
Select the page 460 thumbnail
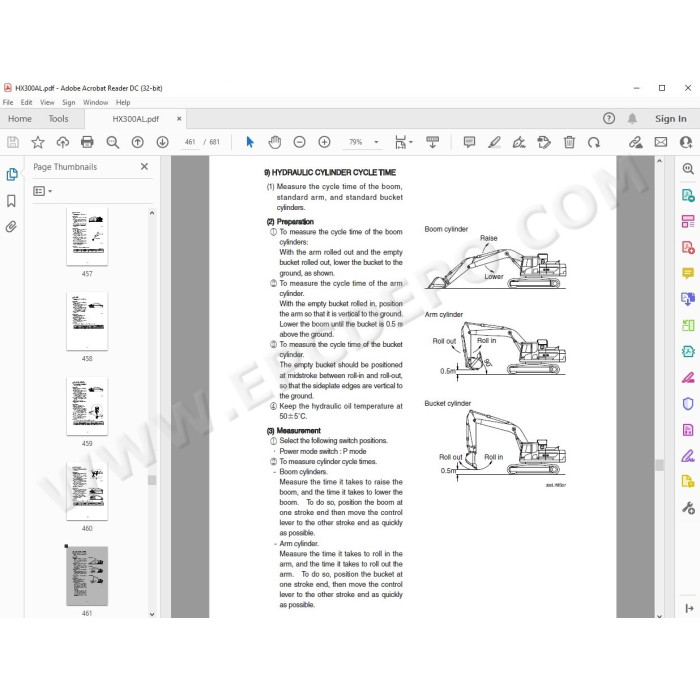click(87, 491)
